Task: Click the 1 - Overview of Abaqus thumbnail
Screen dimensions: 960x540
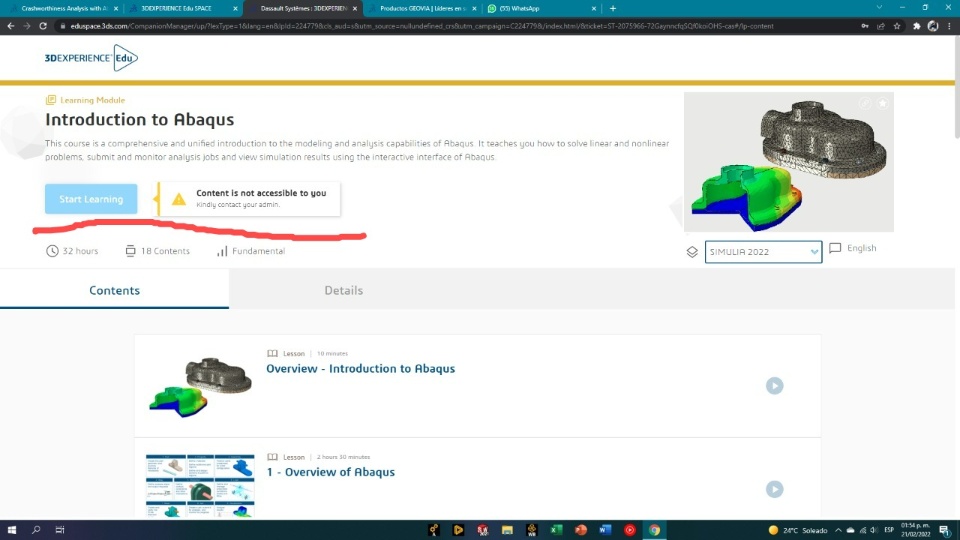Action: point(200,486)
